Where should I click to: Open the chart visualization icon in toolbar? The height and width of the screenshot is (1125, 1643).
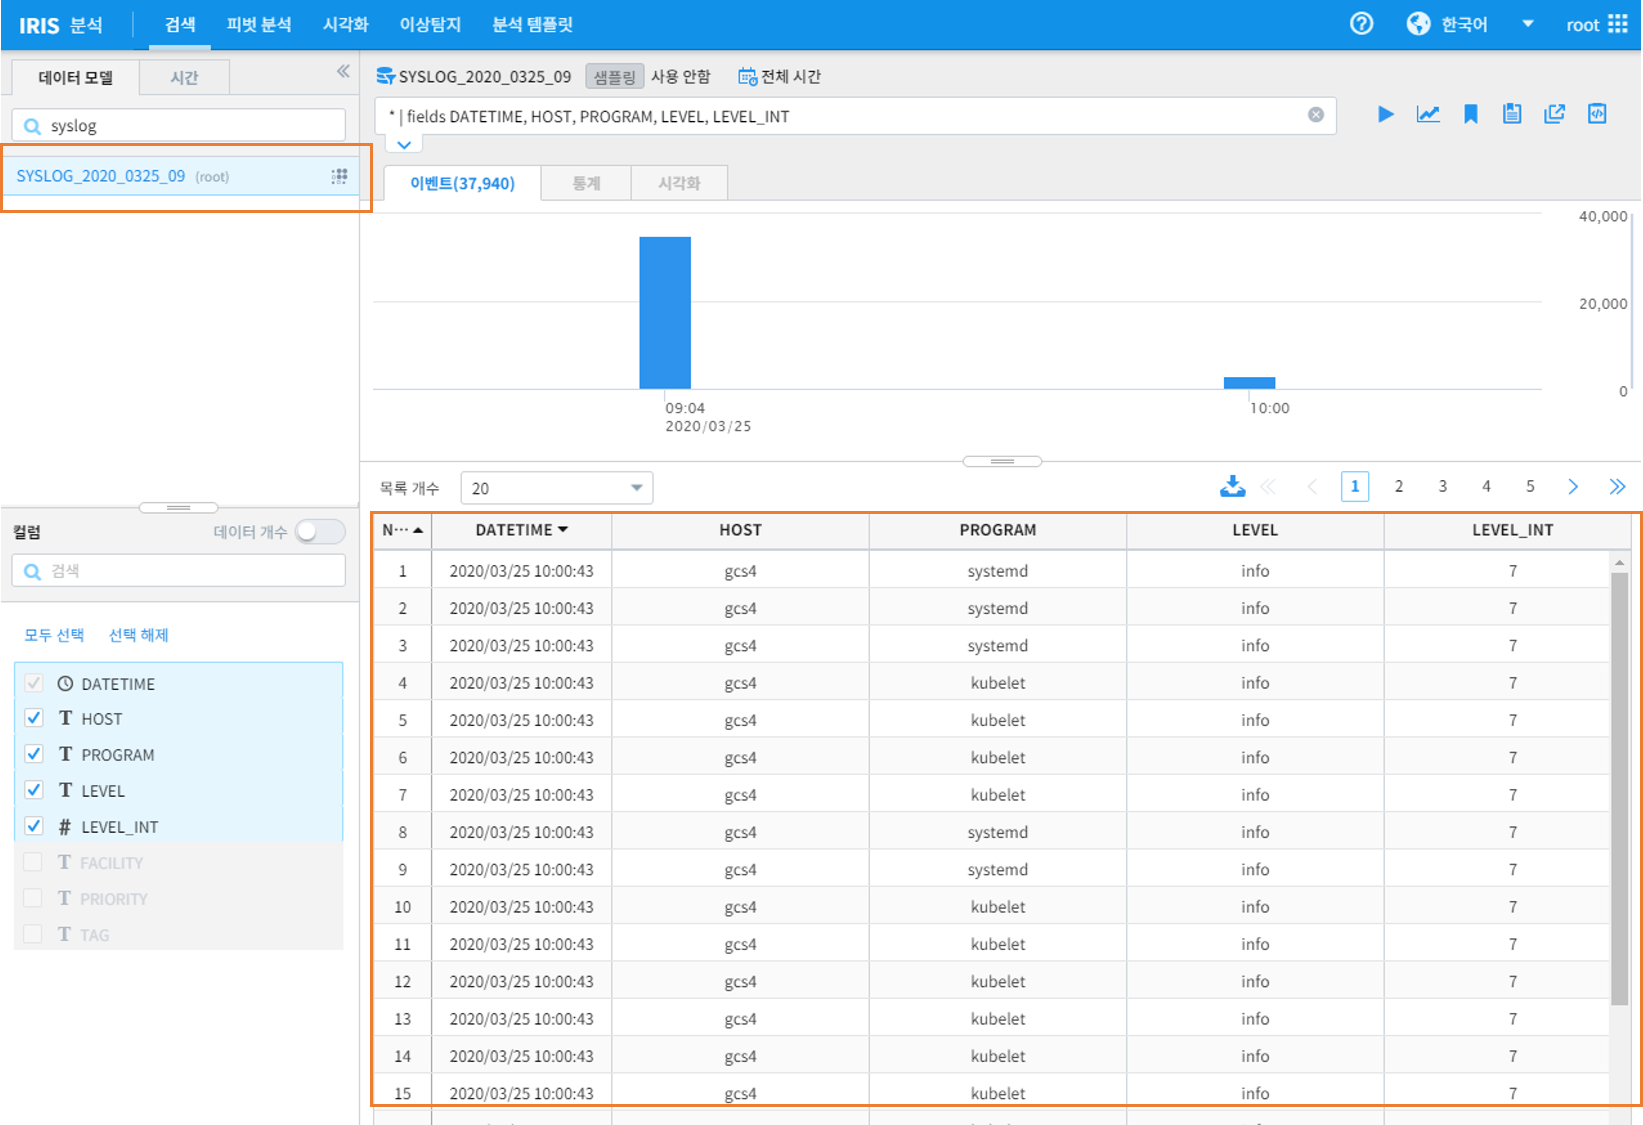(x=1428, y=115)
